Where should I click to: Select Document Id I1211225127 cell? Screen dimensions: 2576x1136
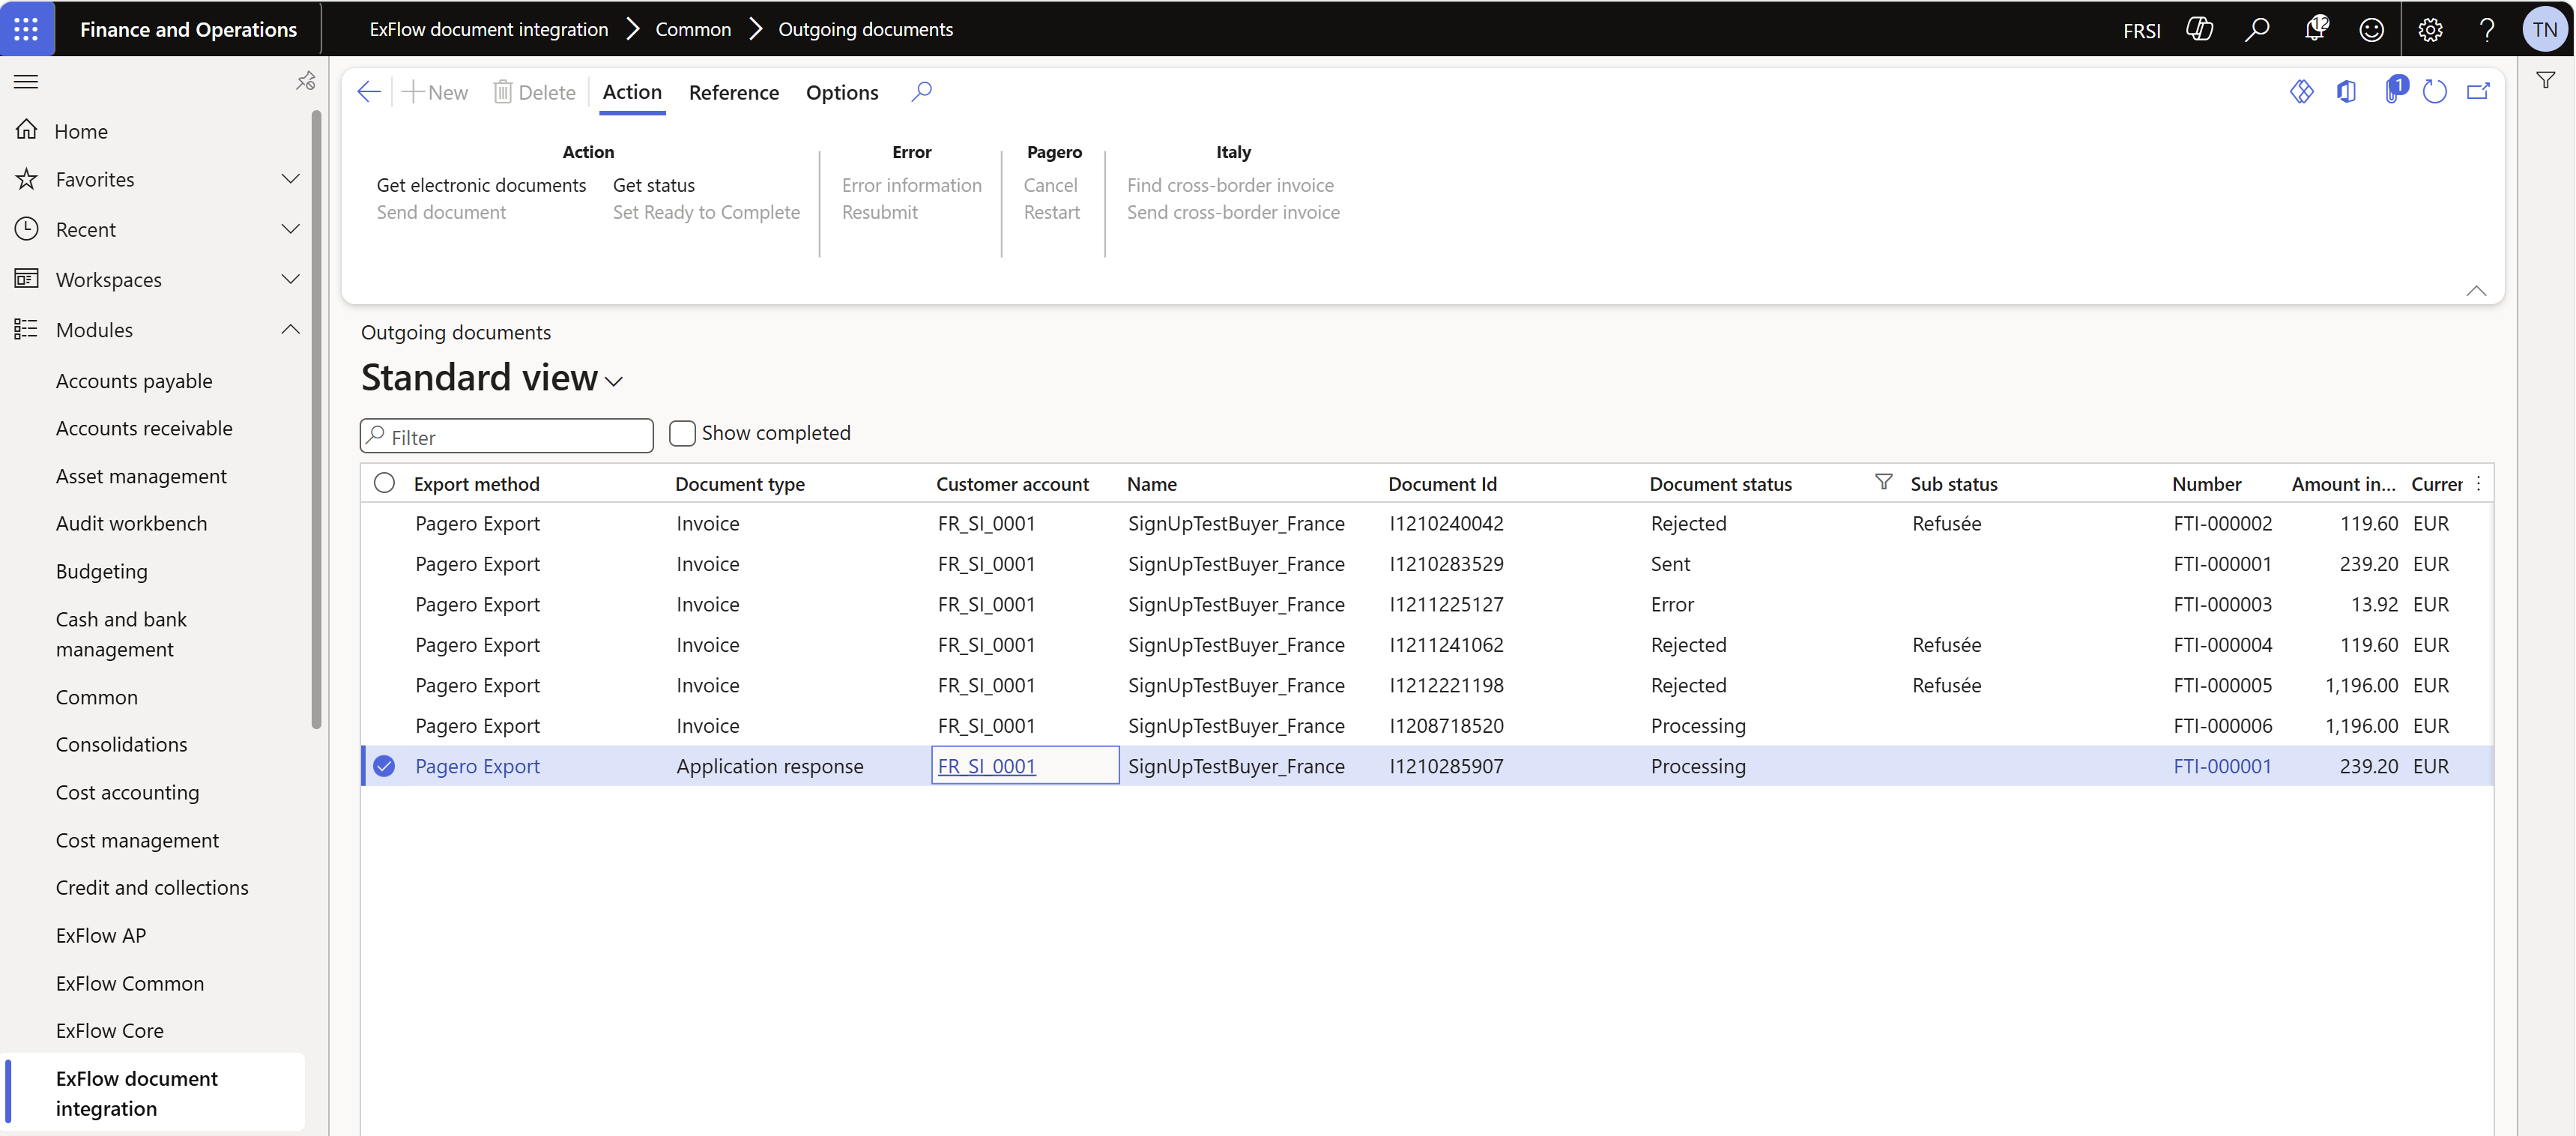(1446, 604)
